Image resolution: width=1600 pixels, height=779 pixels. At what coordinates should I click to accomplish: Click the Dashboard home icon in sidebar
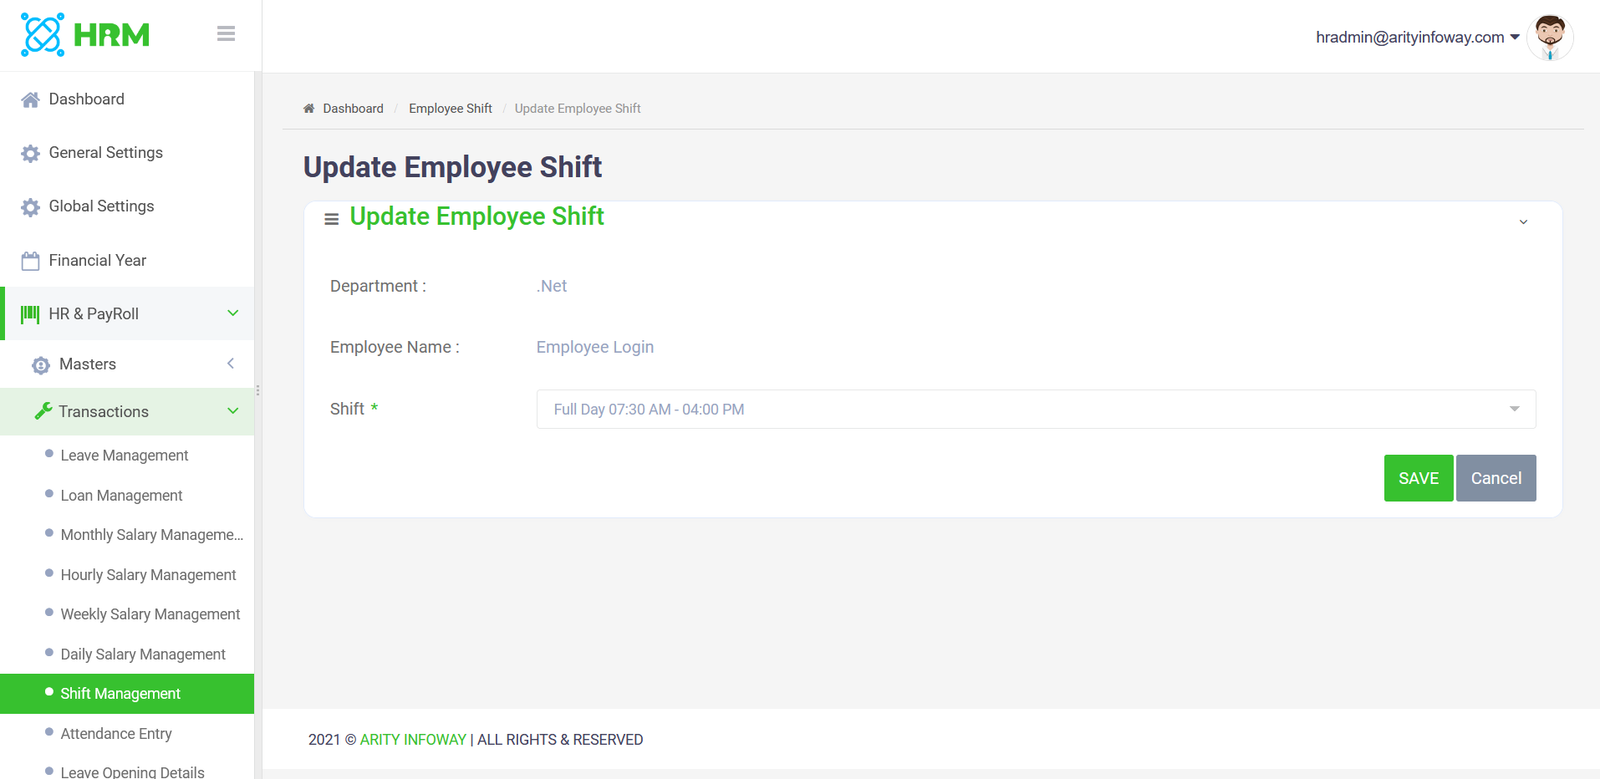pos(30,100)
